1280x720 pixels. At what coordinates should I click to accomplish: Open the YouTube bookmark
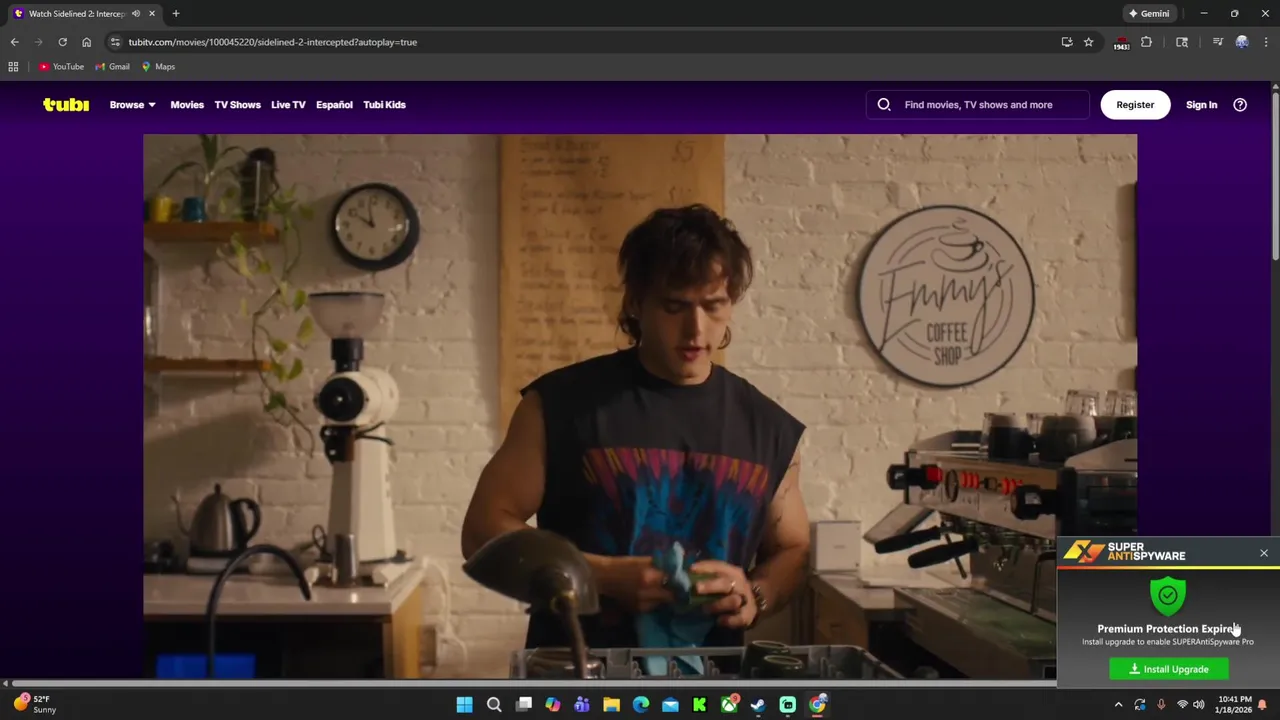[61, 67]
